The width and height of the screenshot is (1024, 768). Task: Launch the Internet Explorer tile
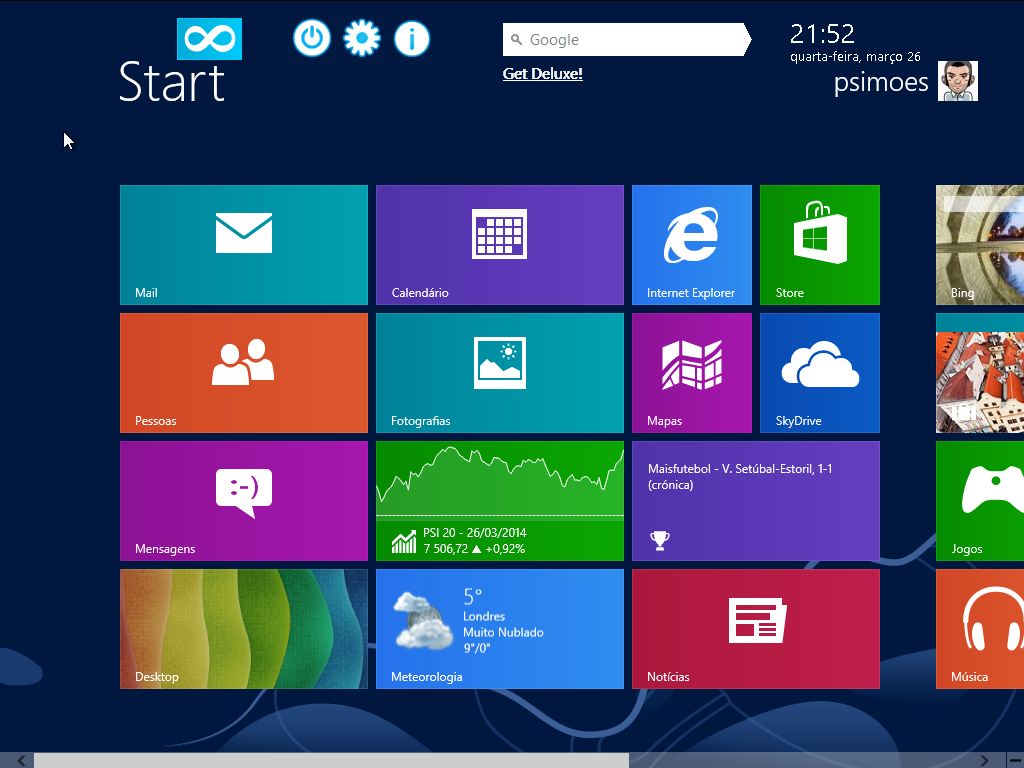pos(692,245)
